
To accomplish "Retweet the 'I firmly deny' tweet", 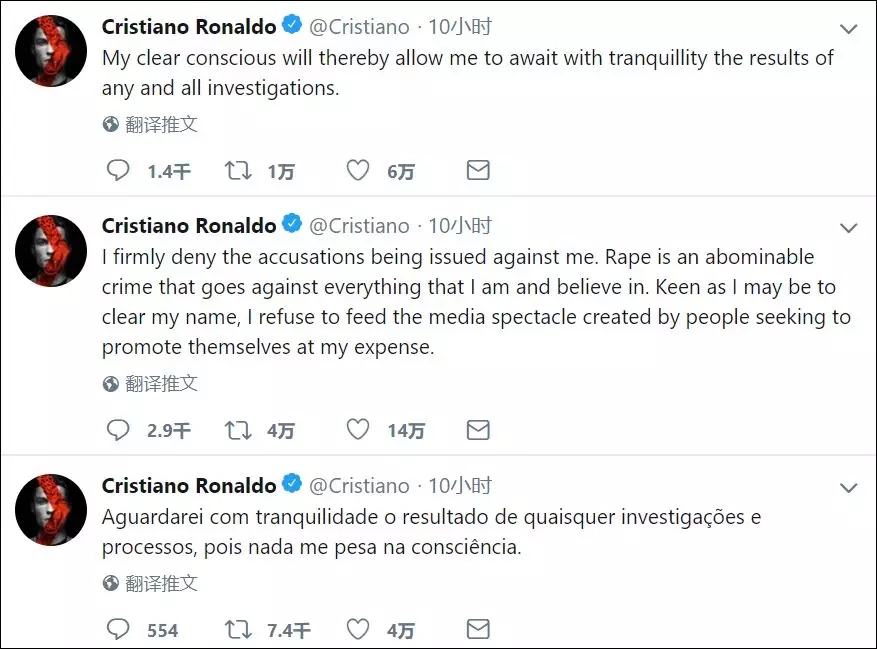I will pos(238,430).
